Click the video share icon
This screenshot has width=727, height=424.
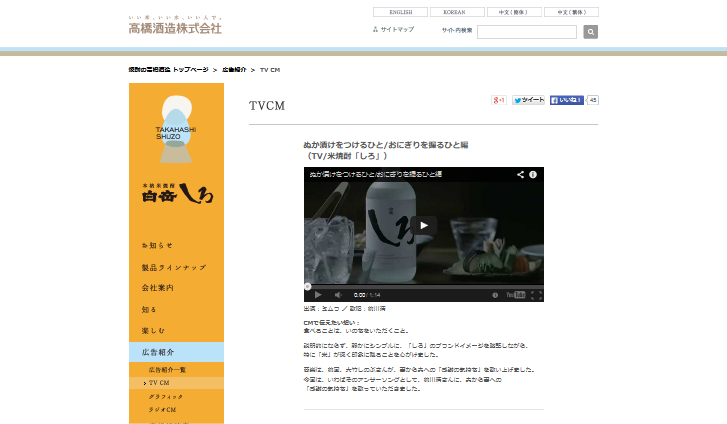[x=520, y=174]
